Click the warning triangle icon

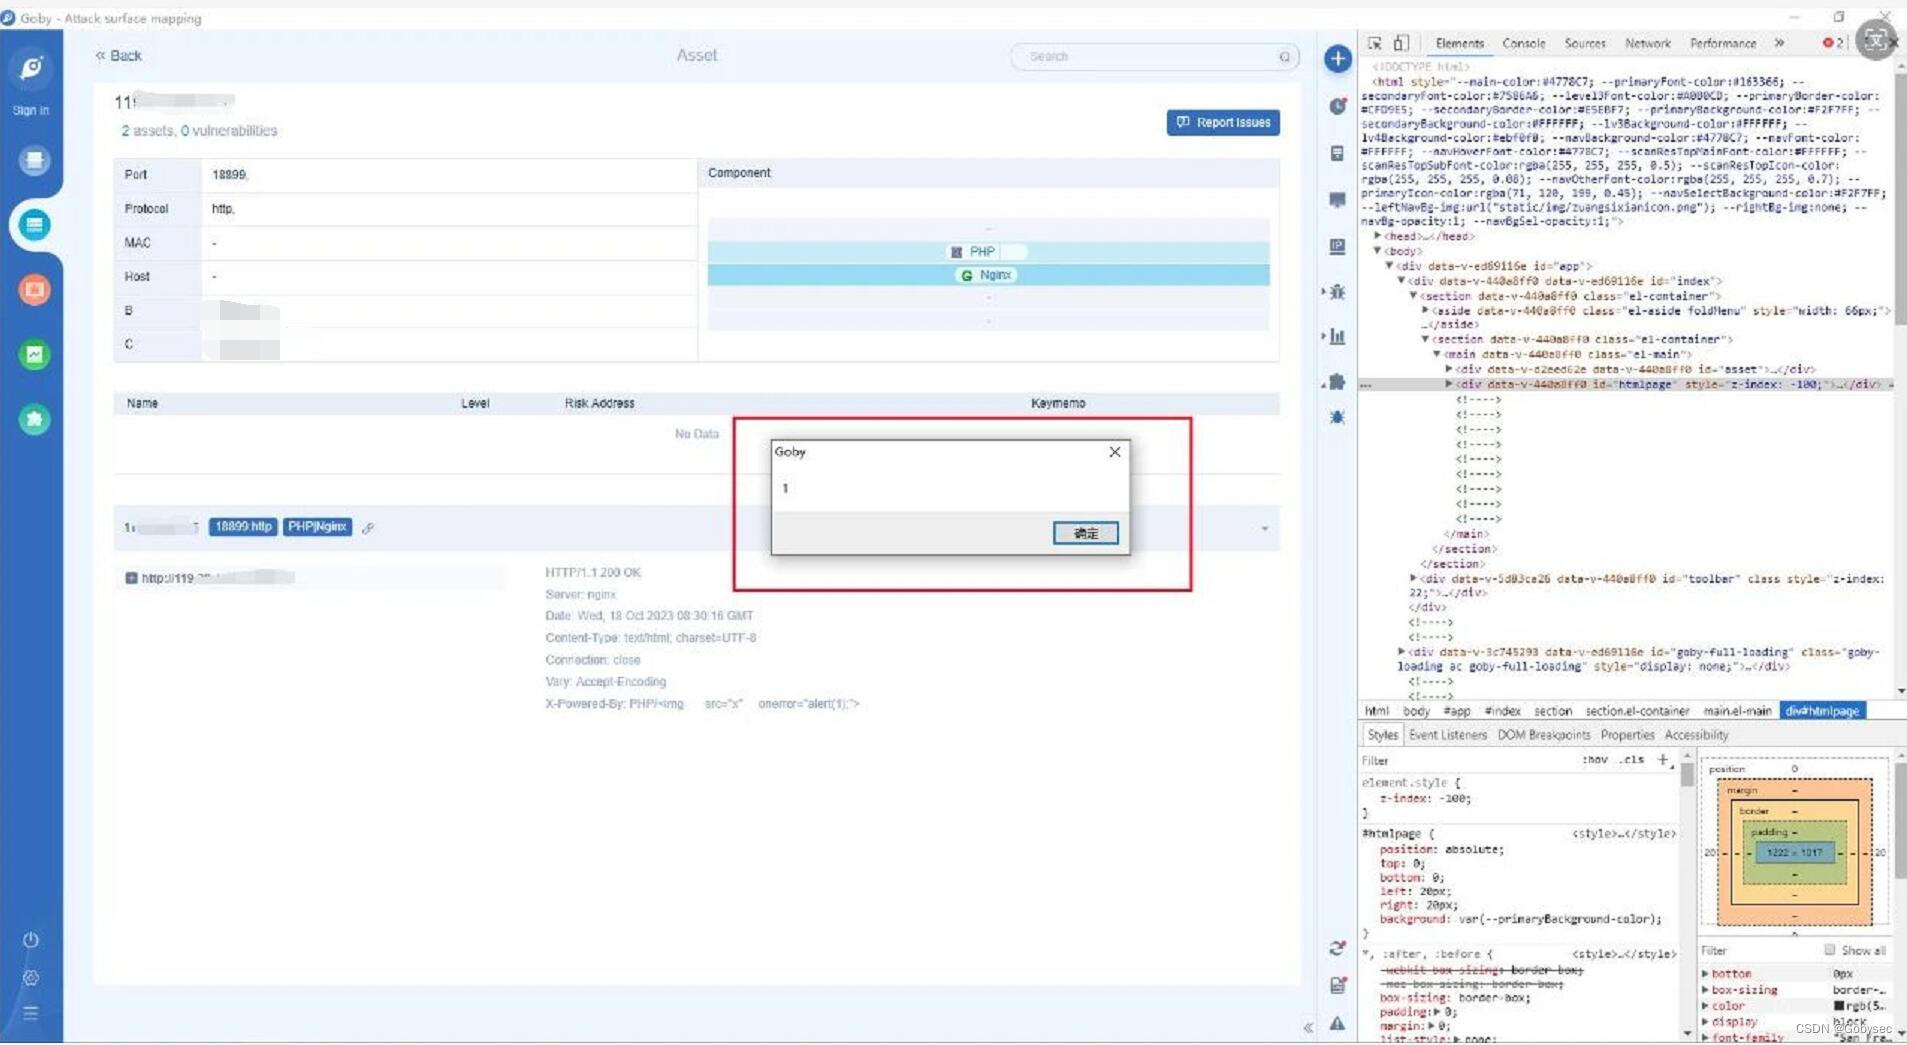[x=1337, y=1024]
